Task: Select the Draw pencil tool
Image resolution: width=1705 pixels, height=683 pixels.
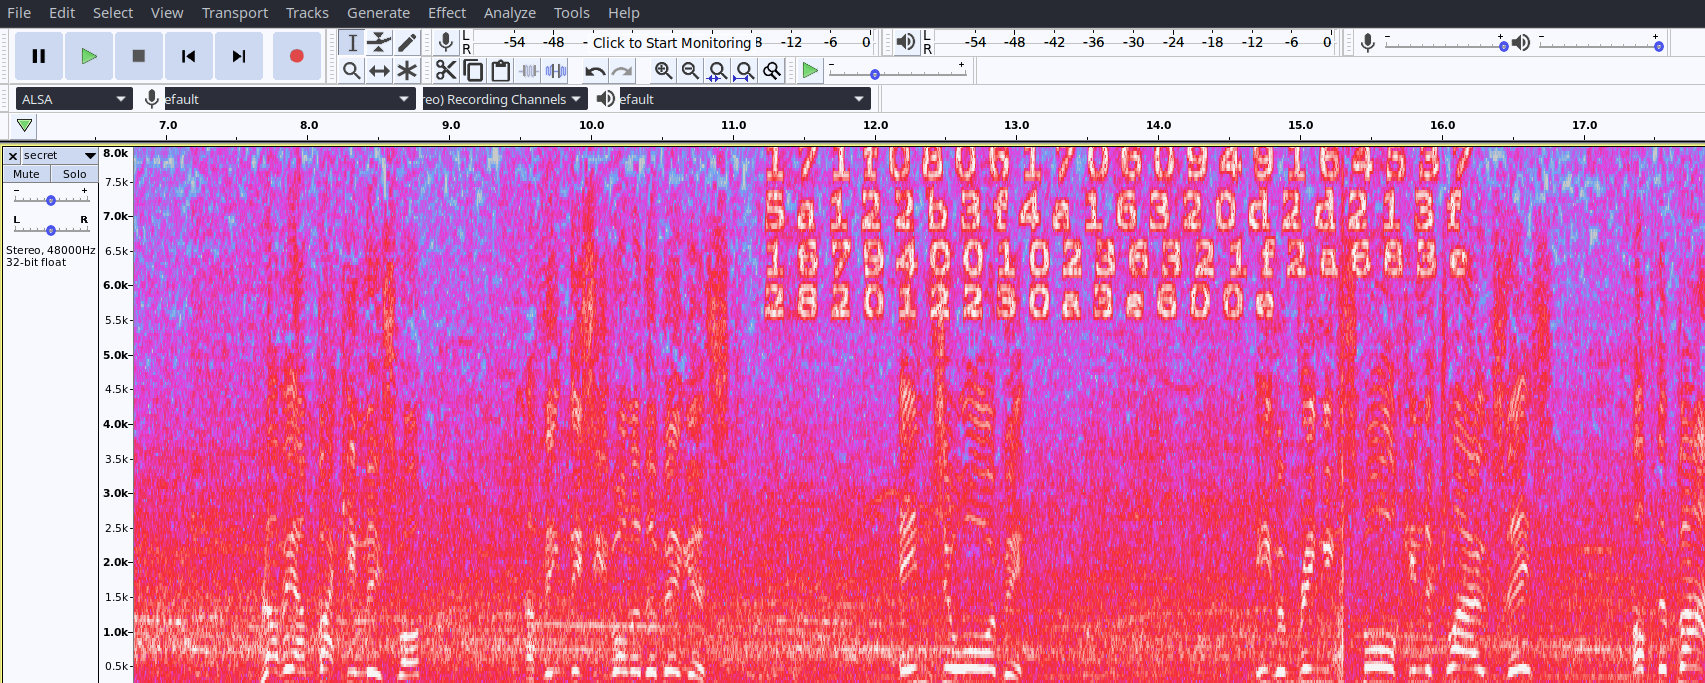Action: coord(407,42)
